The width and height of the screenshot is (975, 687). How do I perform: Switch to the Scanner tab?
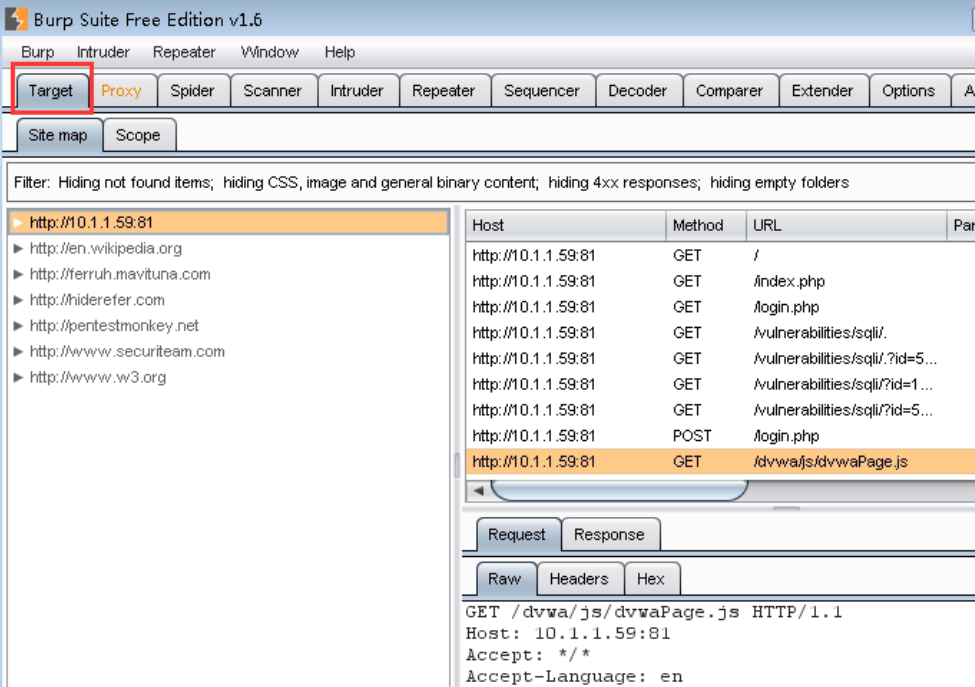coord(272,91)
